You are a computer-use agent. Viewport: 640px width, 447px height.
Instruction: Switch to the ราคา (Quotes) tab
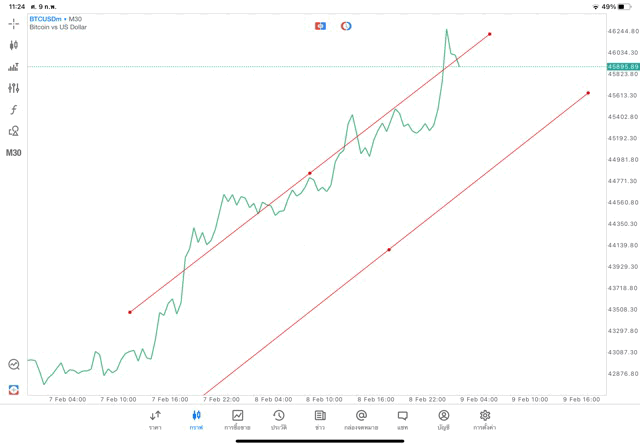(155, 419)
